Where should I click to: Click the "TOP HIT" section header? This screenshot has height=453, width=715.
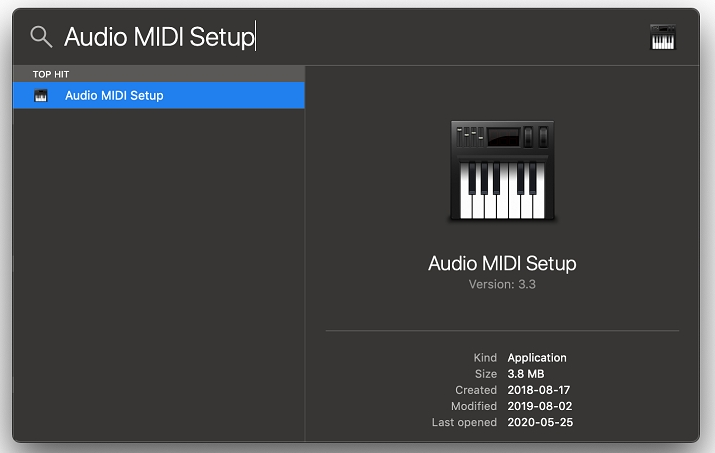[51, 74]
